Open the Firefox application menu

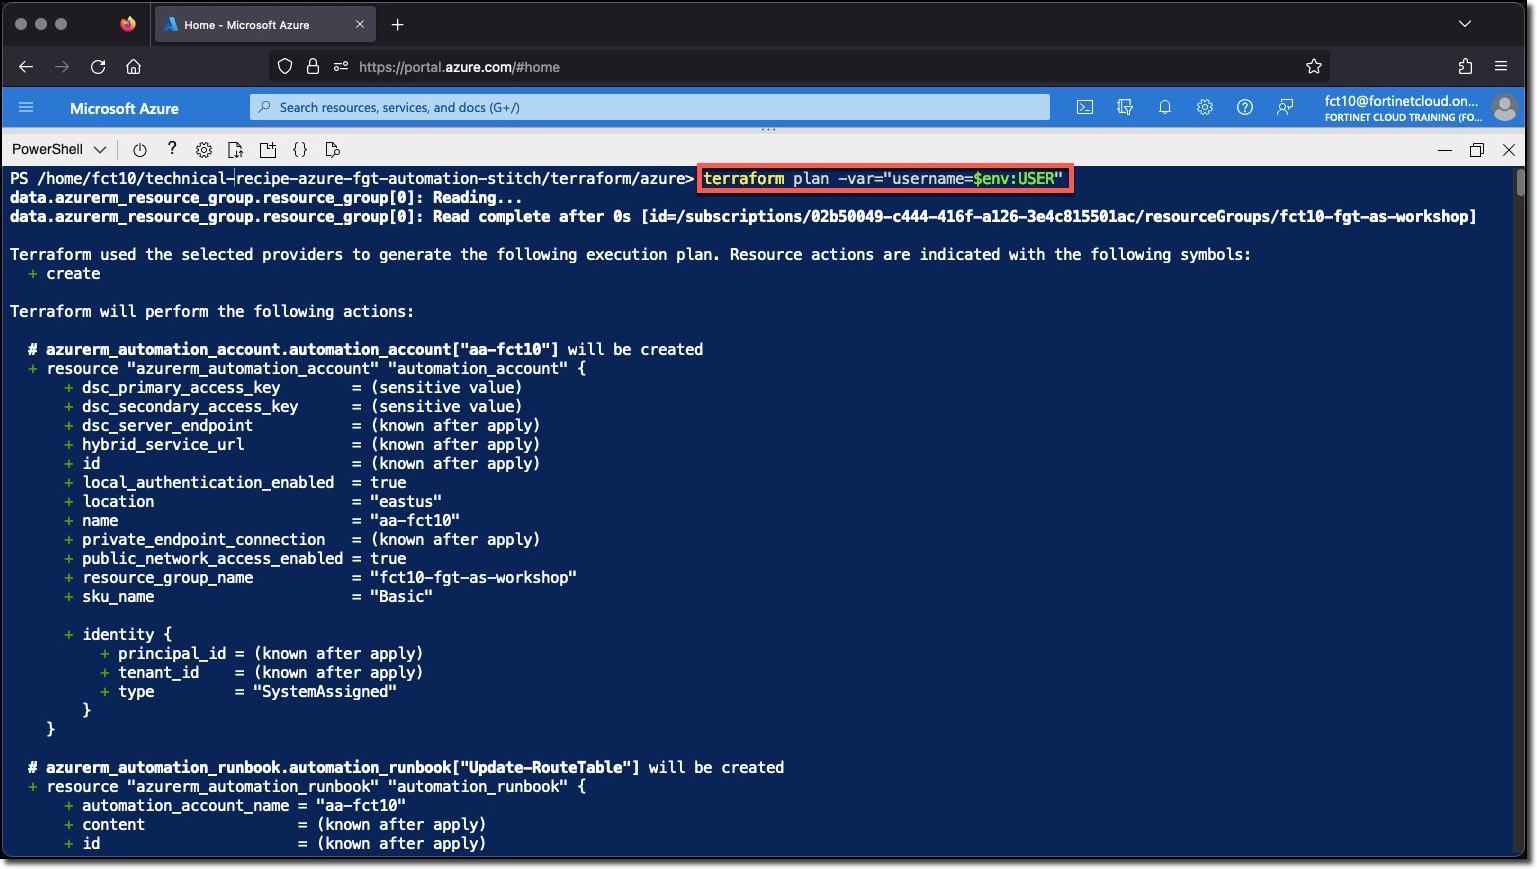click(x=1501, y=66)
